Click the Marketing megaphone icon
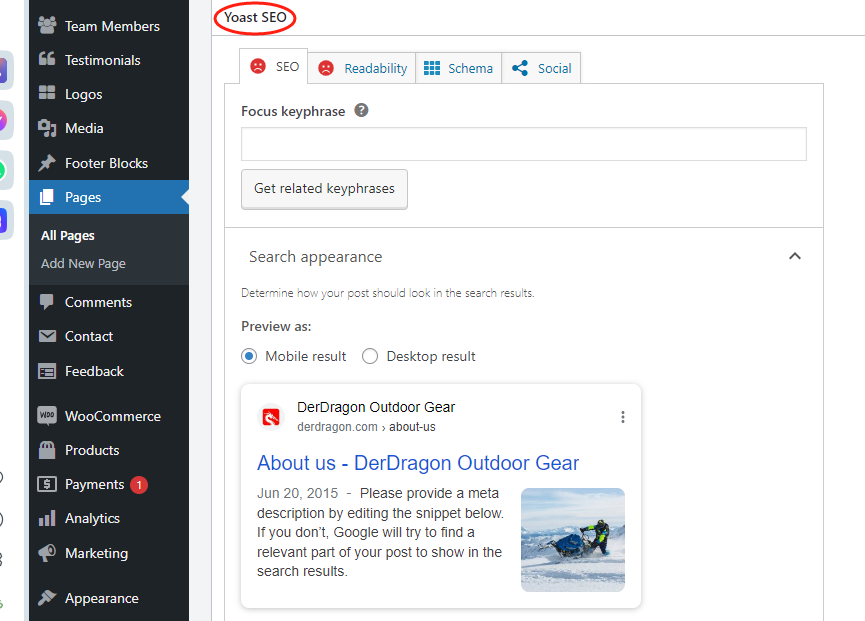865x621 pixels. [47, 553]
